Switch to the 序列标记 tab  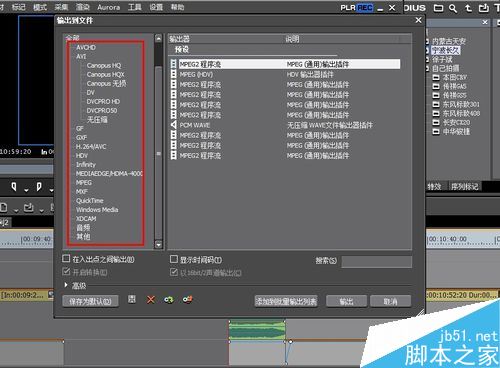(x=465, y=186)
